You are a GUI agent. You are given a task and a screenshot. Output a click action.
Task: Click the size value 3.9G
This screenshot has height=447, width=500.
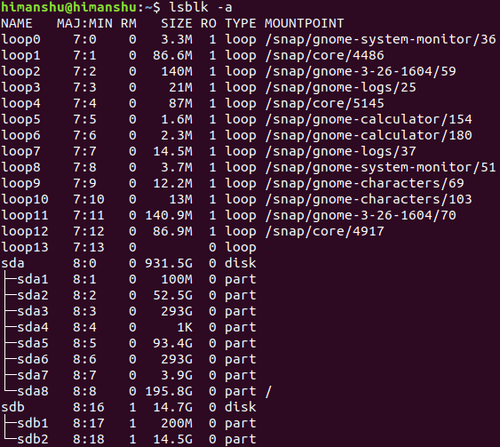click(177, 375)
